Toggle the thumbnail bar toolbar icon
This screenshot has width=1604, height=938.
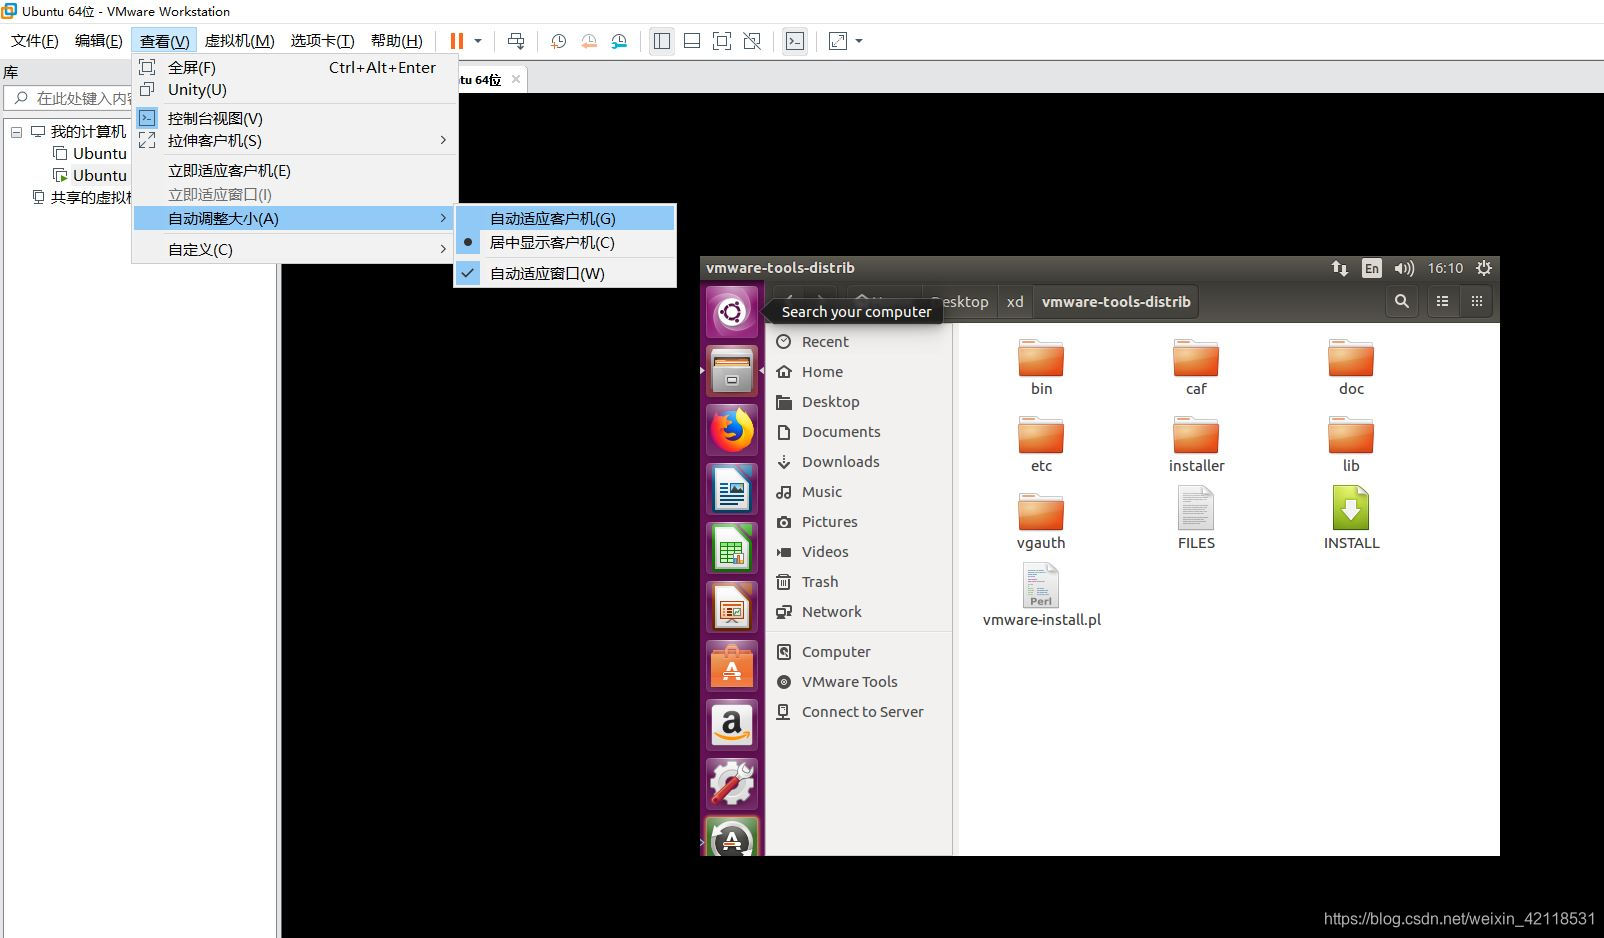(x=691, y=41)
